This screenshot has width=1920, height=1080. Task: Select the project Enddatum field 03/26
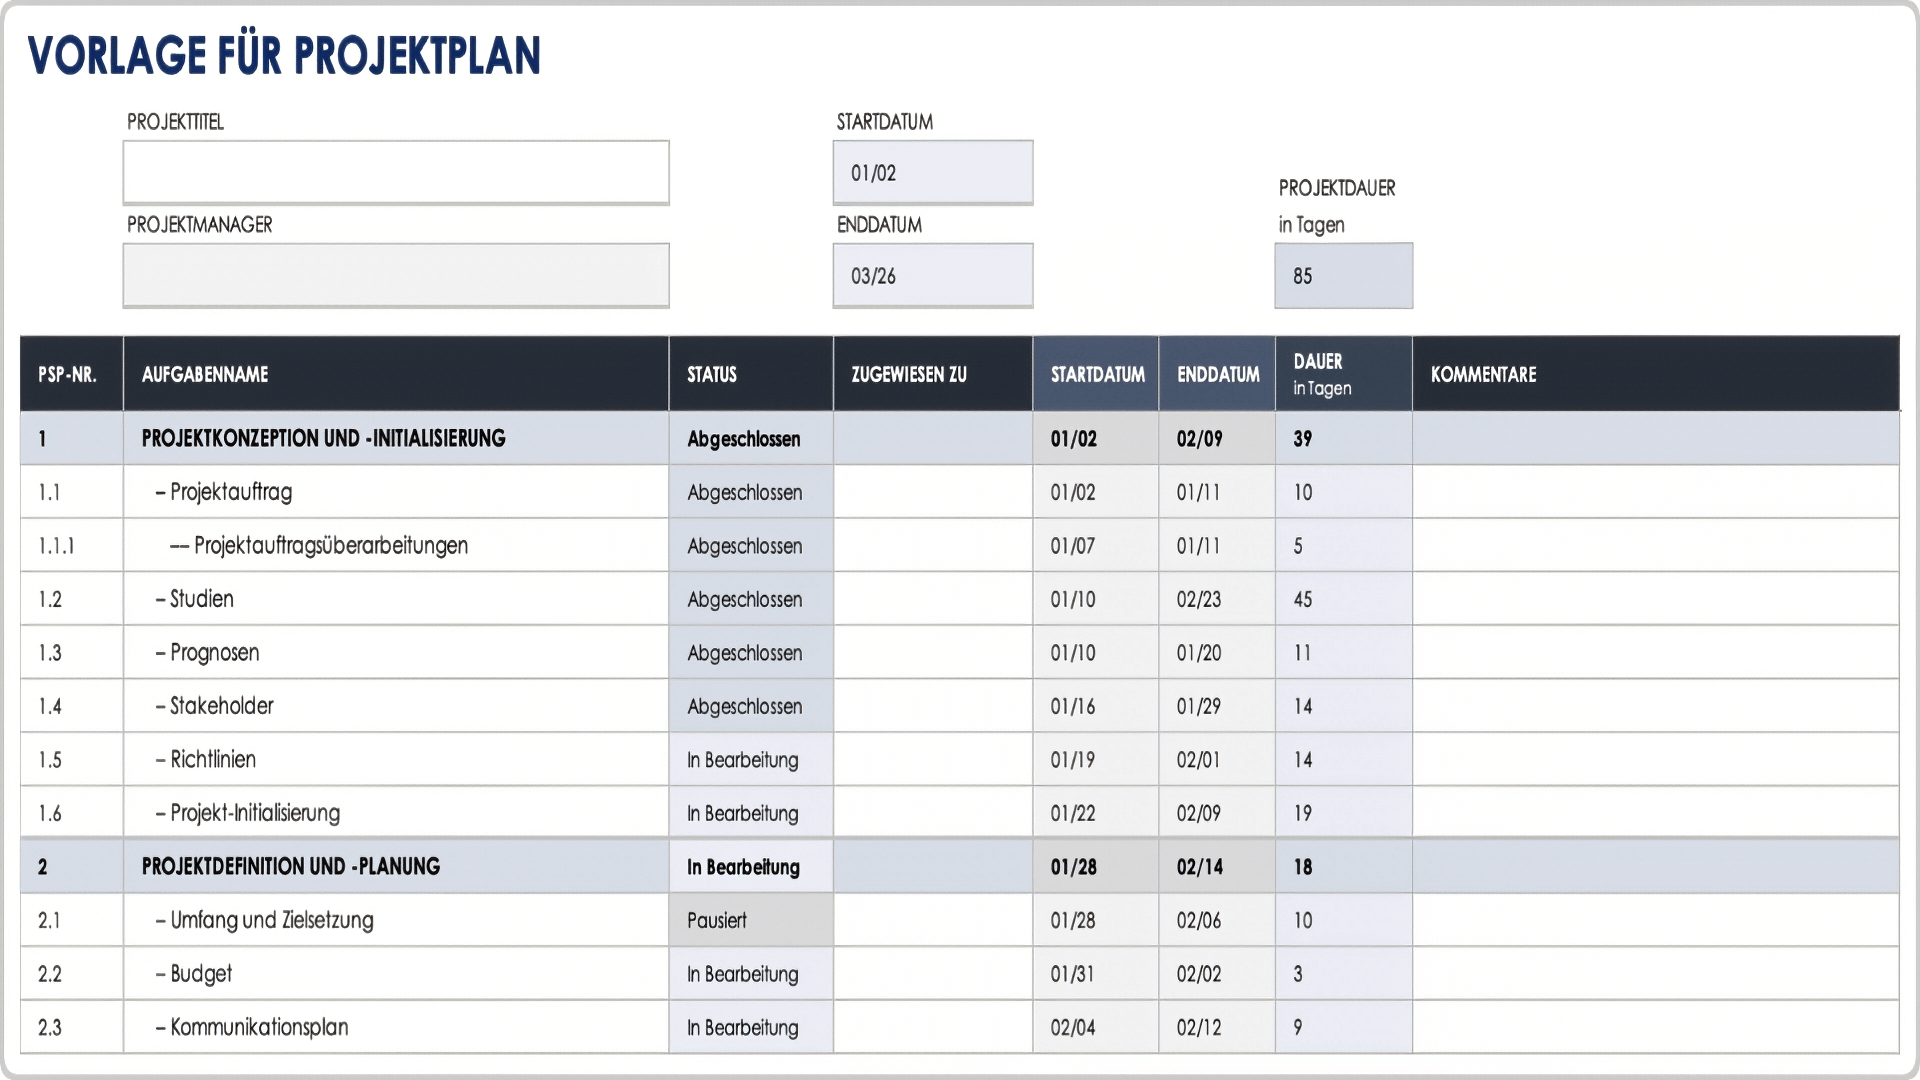pos(932,275)
